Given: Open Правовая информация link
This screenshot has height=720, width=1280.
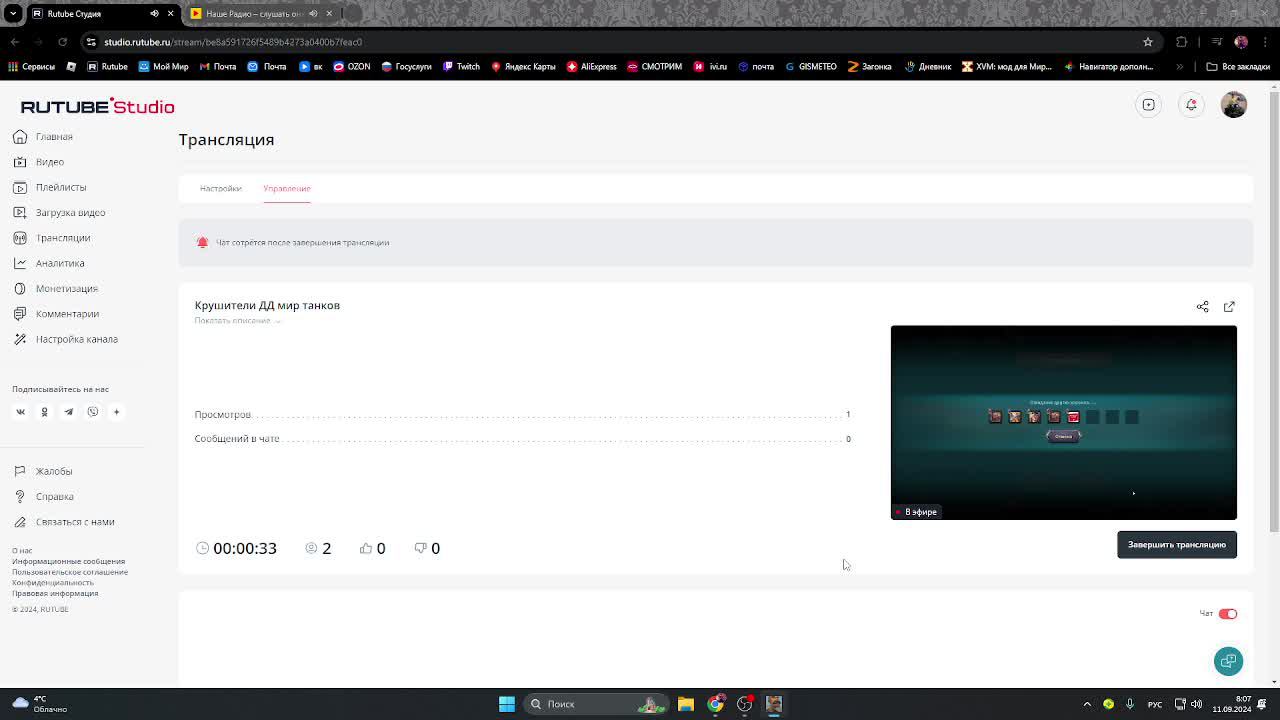Looking at the screenshot, I should click(x=55, y=594).
